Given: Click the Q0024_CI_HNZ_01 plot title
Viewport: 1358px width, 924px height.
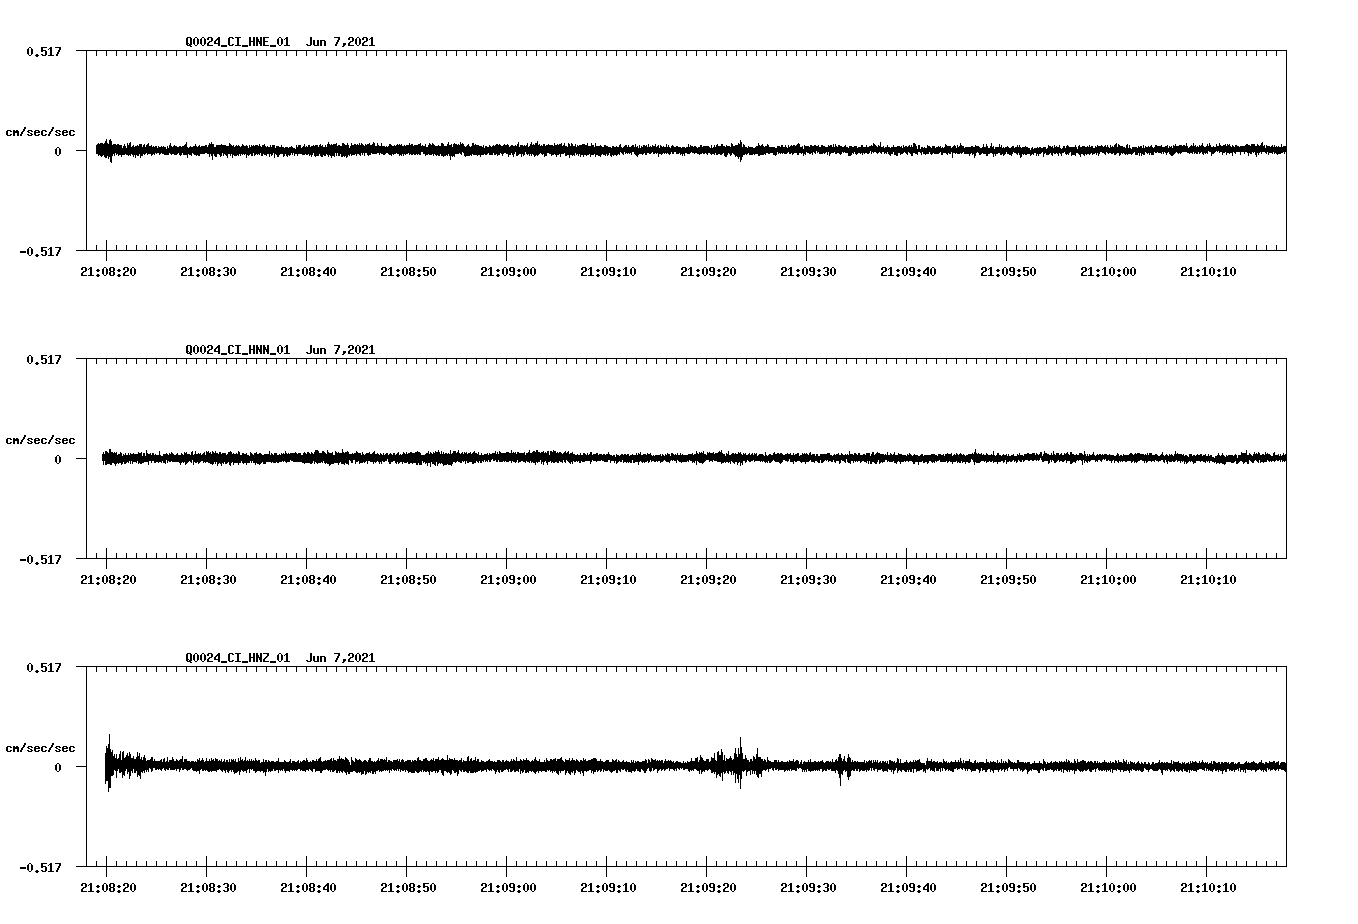Looking at the screenshot, I should [280, 658].
